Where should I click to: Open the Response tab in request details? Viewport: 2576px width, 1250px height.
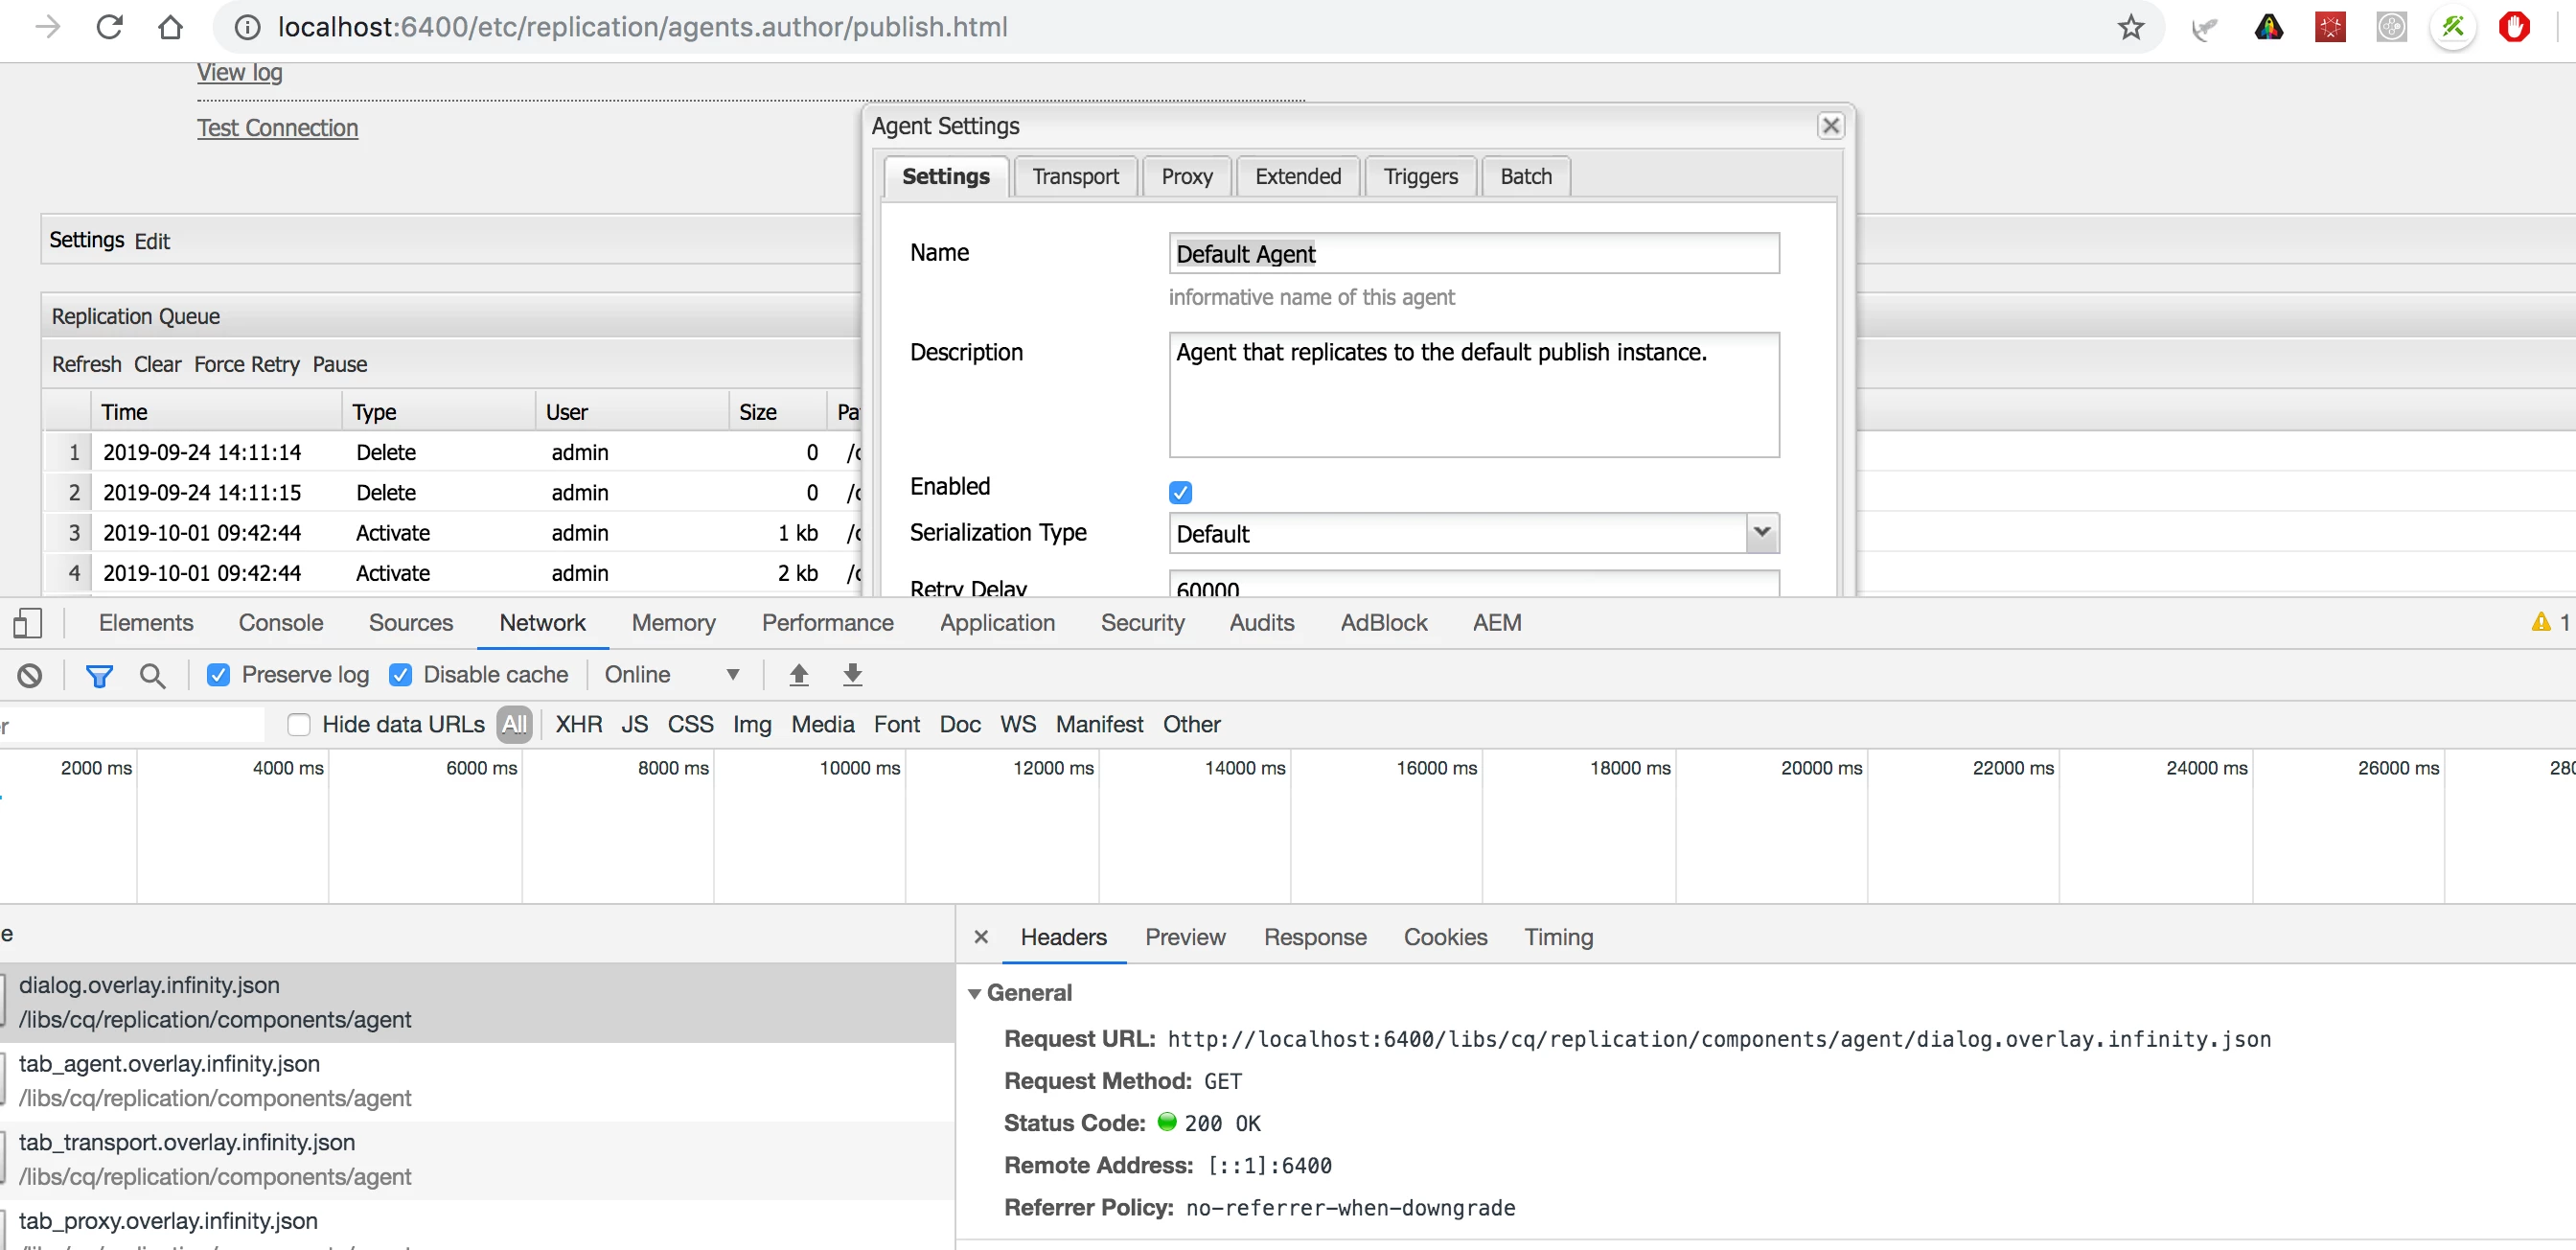click(x=1314, y=937)
